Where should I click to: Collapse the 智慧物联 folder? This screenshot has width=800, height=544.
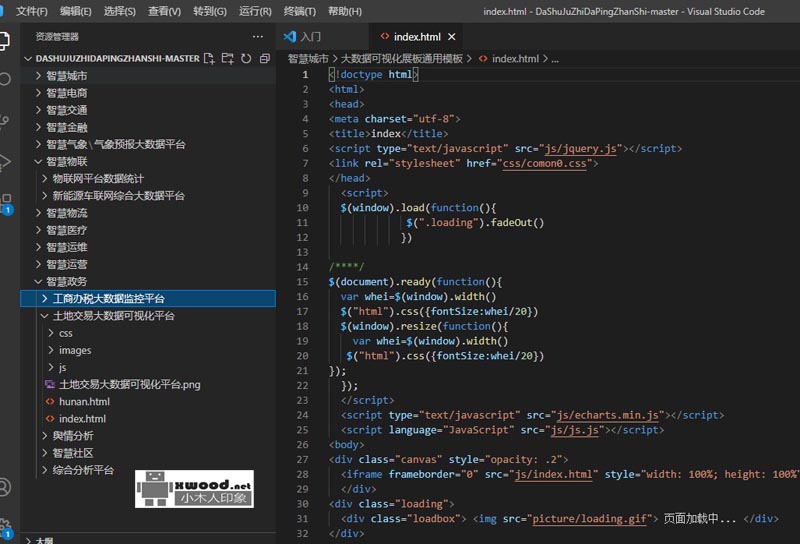148,161
